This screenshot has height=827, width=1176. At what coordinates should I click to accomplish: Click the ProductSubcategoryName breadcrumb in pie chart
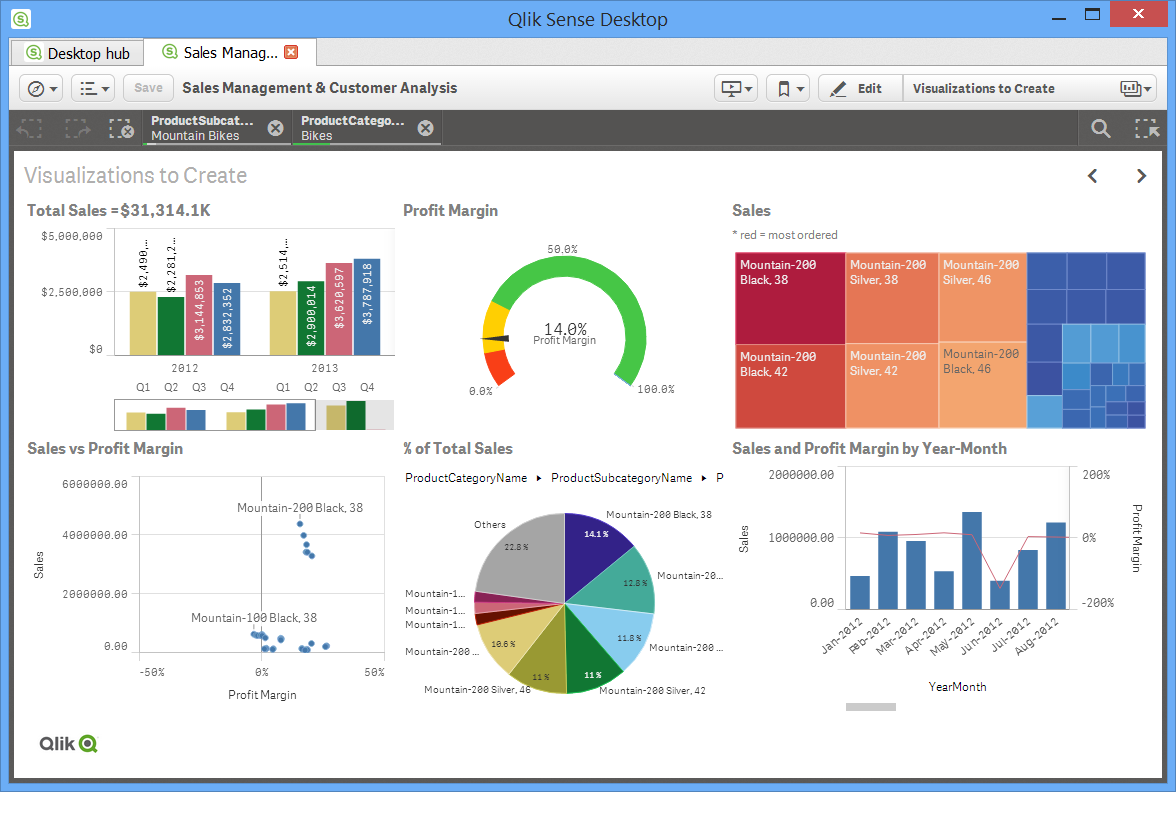click(622, 478)
